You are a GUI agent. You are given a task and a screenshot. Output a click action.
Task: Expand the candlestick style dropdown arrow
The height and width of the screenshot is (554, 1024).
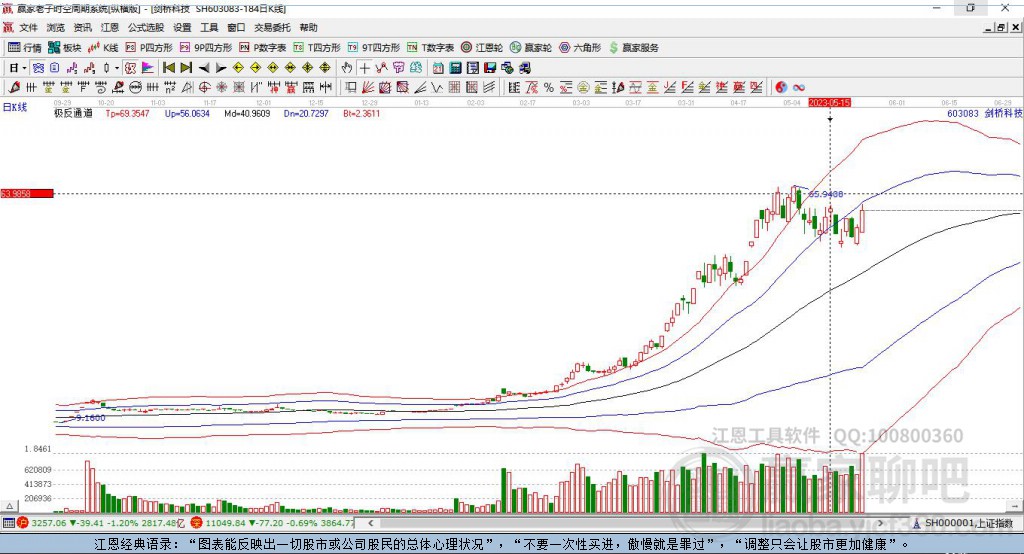(x=117, y=68)
